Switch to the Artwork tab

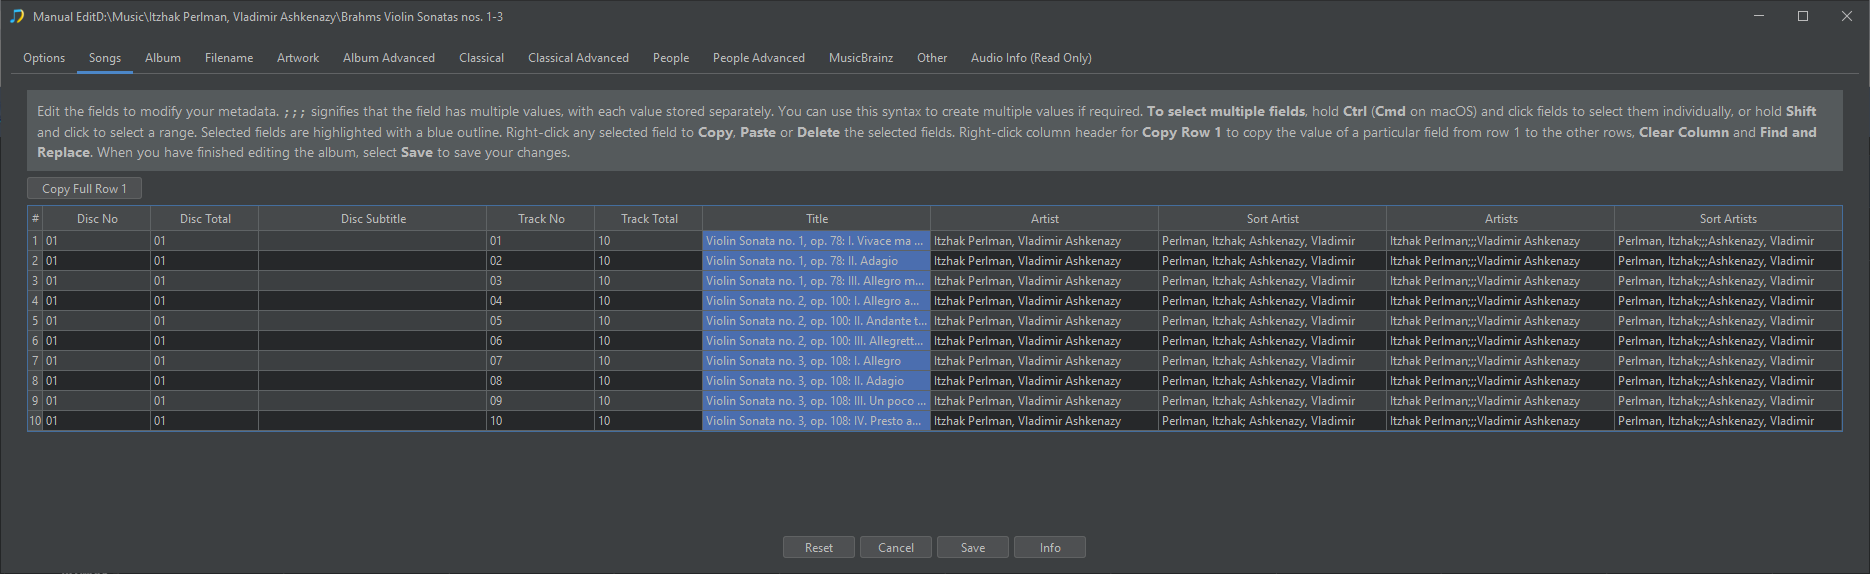click(298, 58)
